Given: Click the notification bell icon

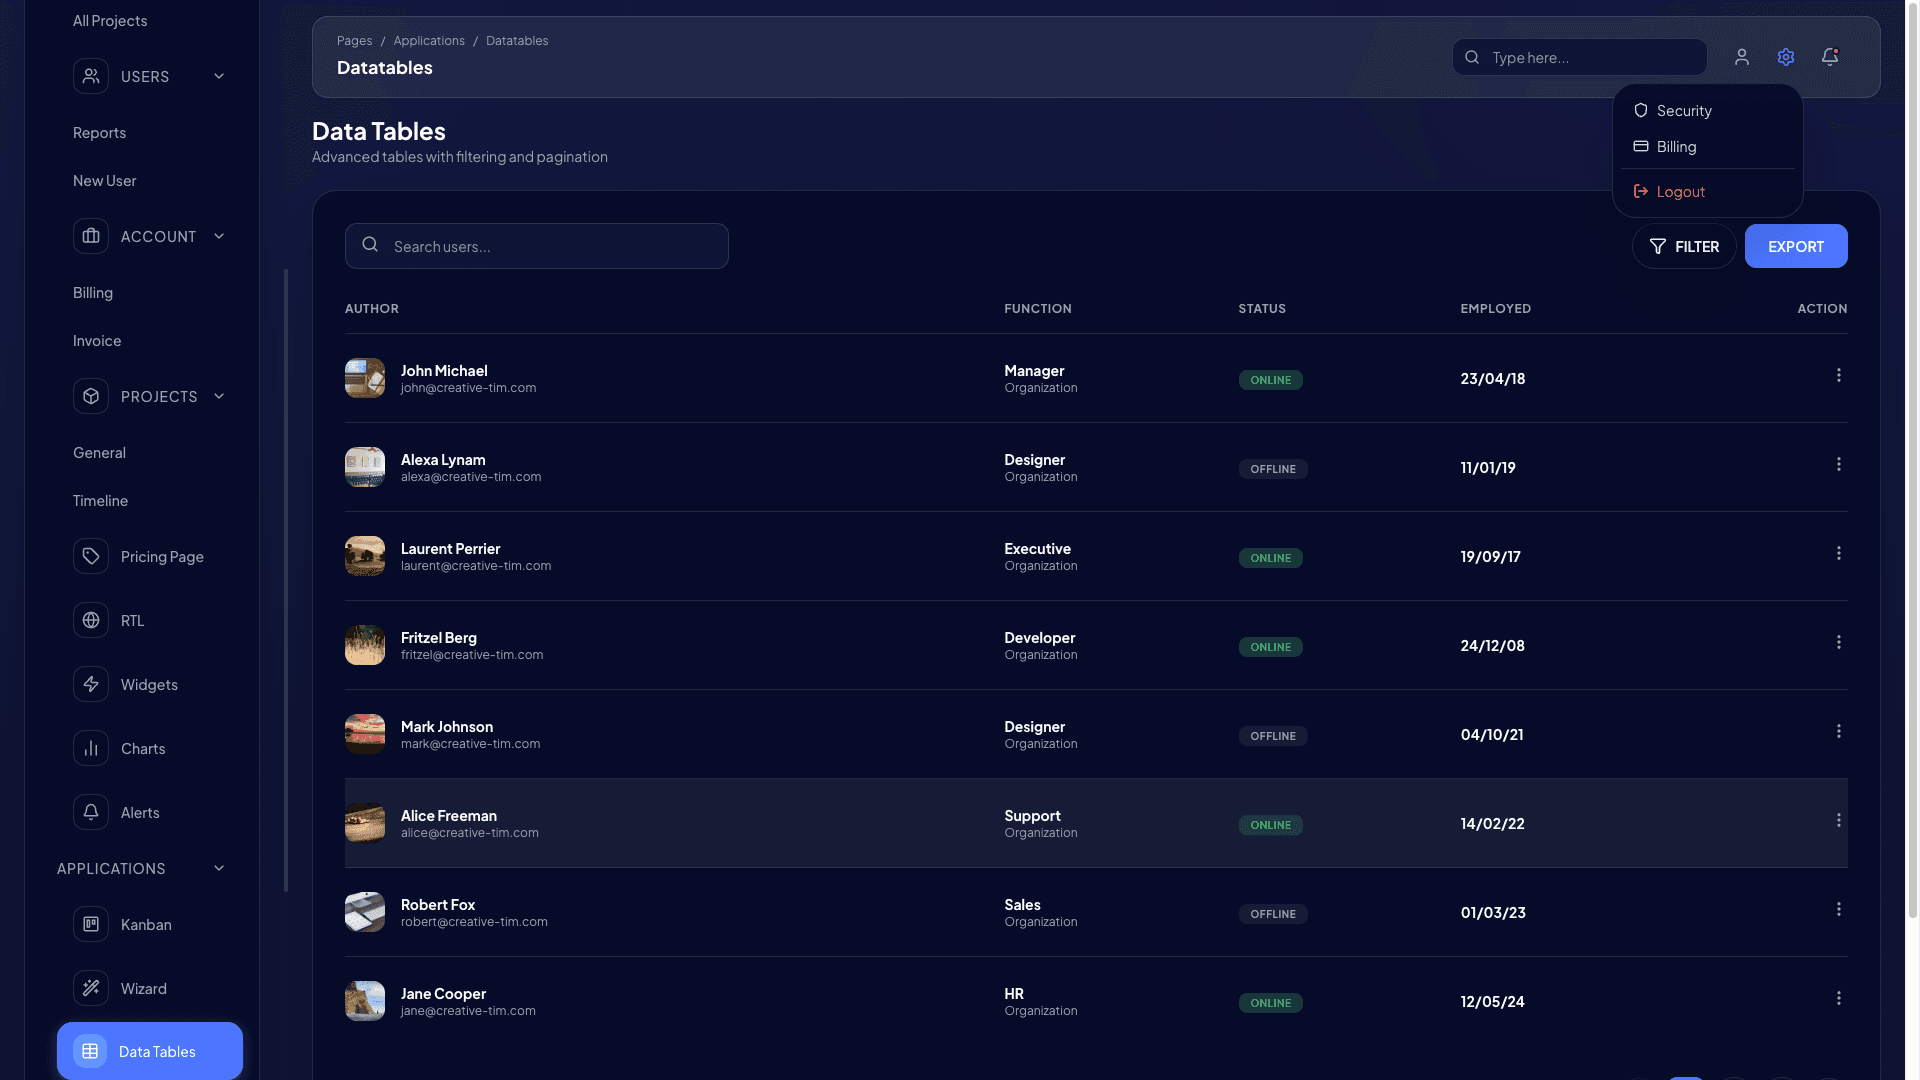Looking at the screenshot, I should [1830, 57].
